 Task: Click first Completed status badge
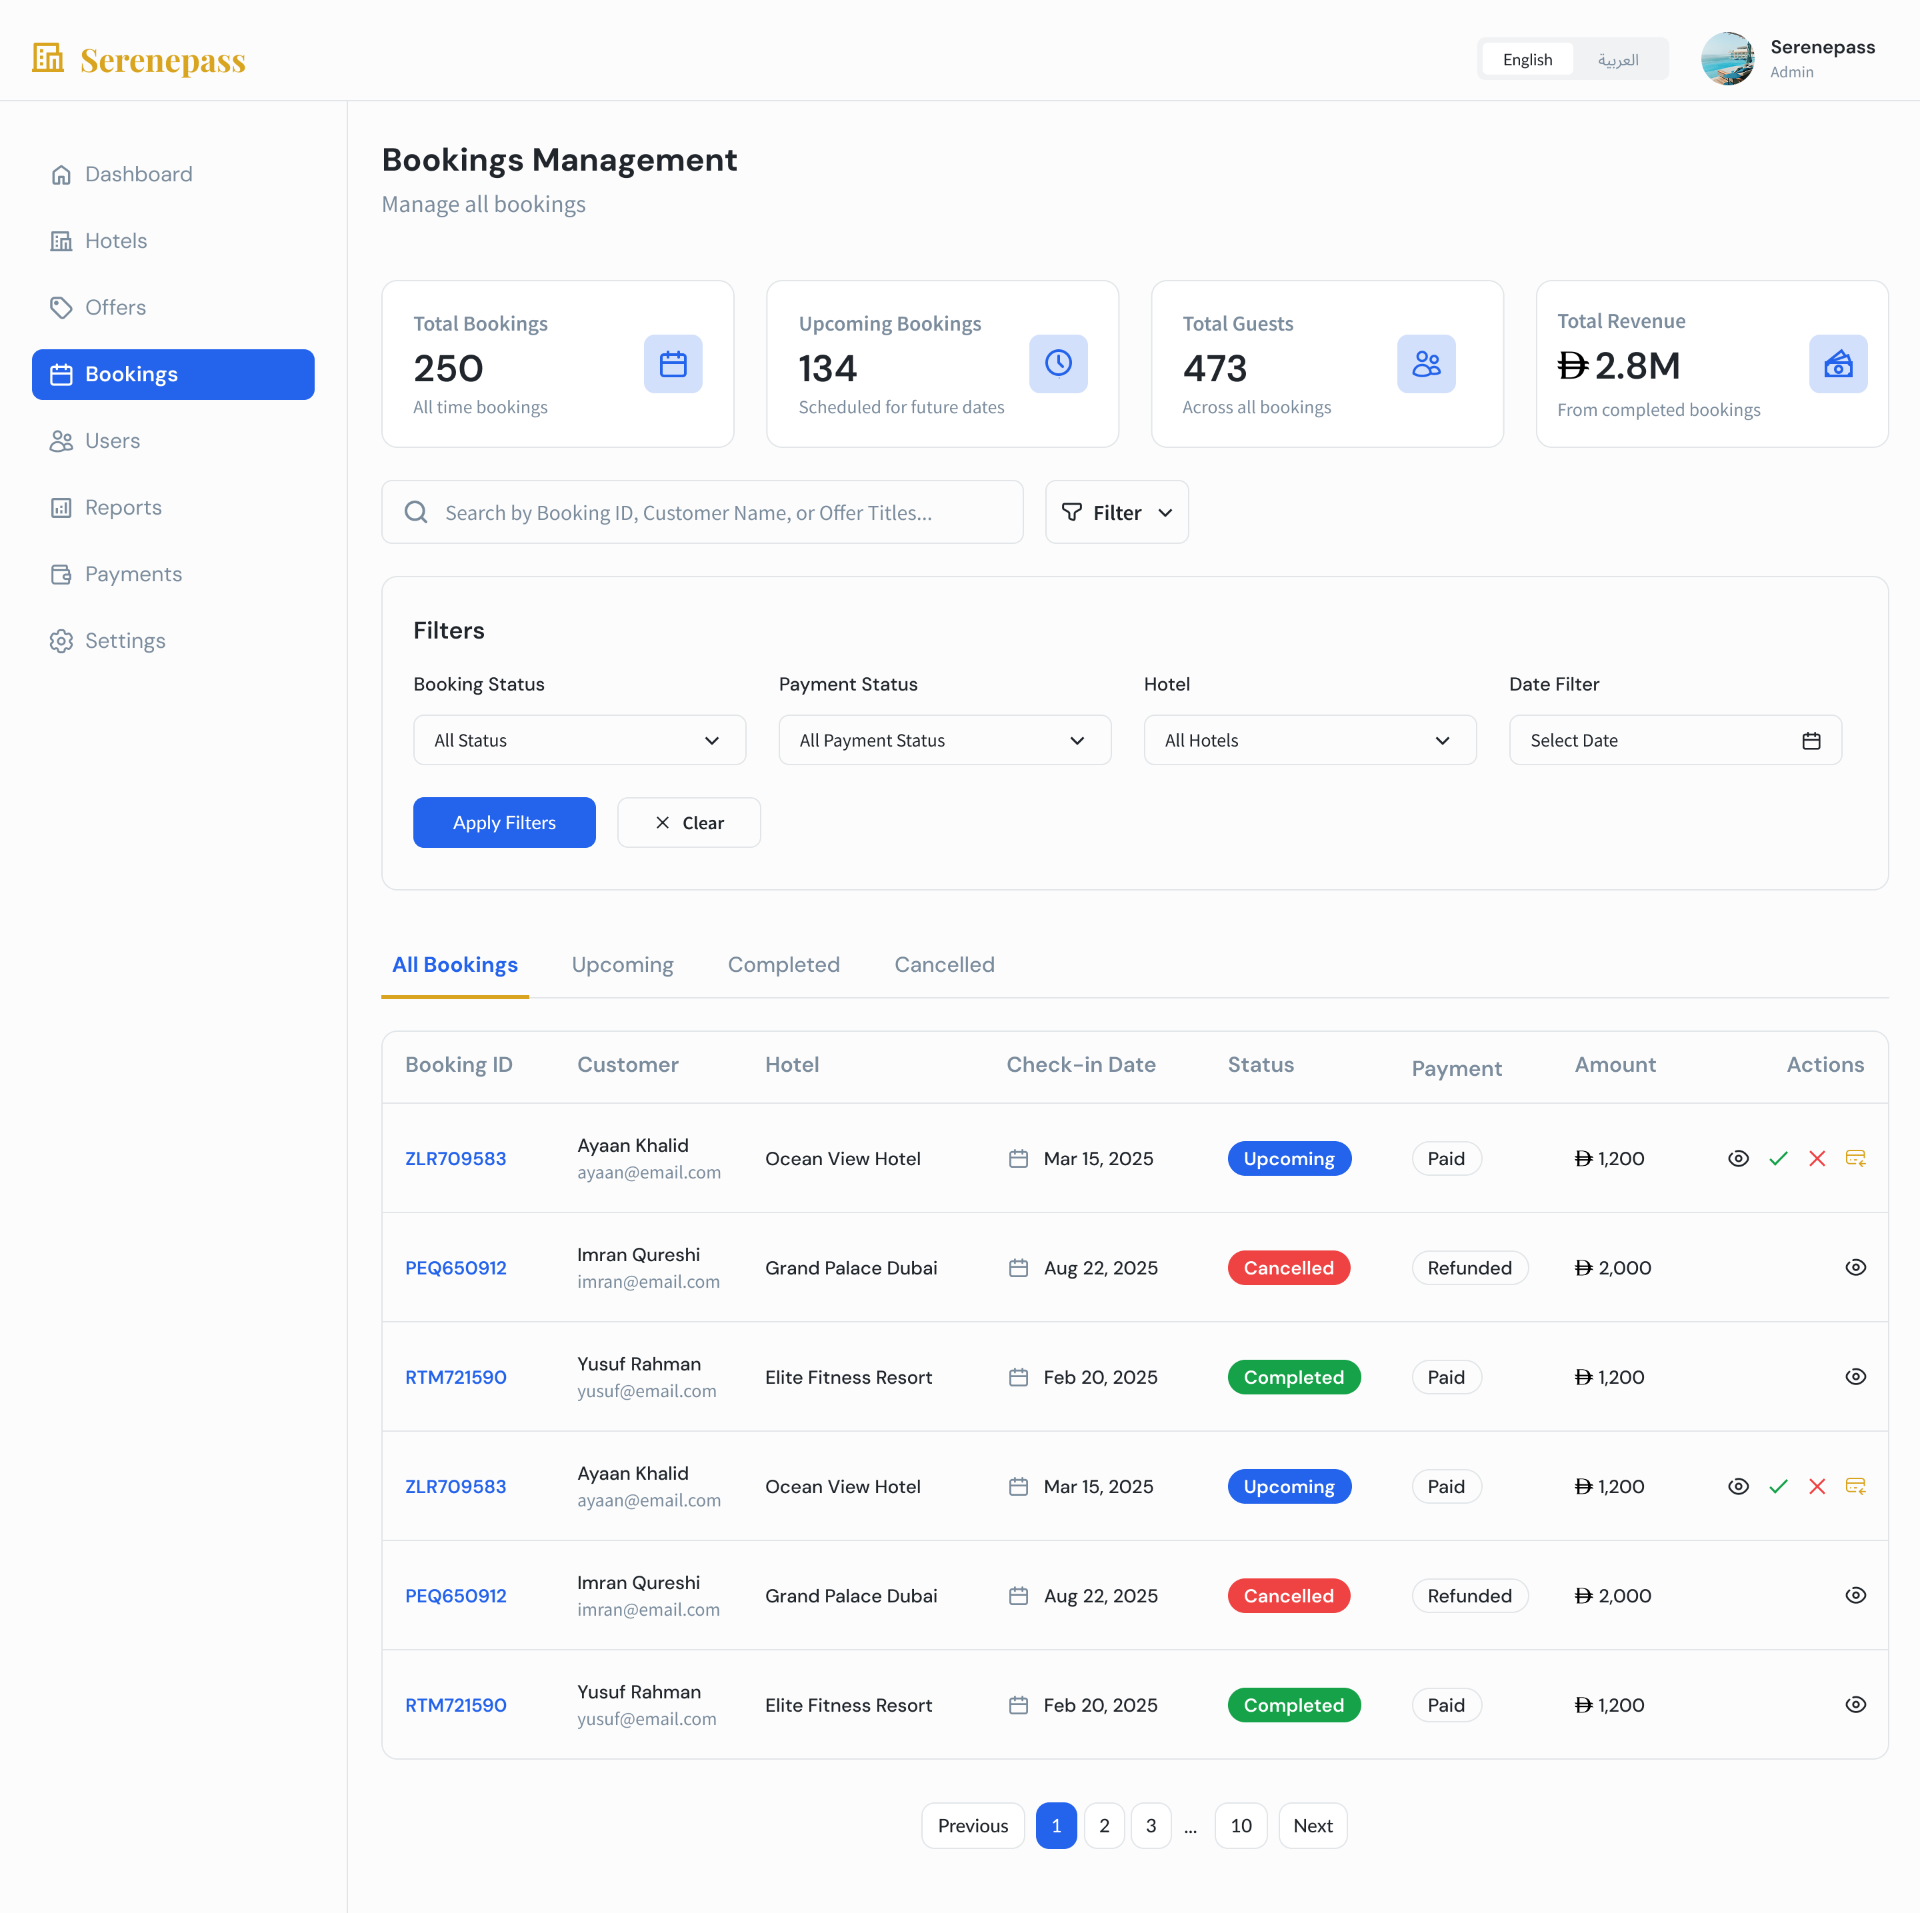[x=1294, y=1377]
